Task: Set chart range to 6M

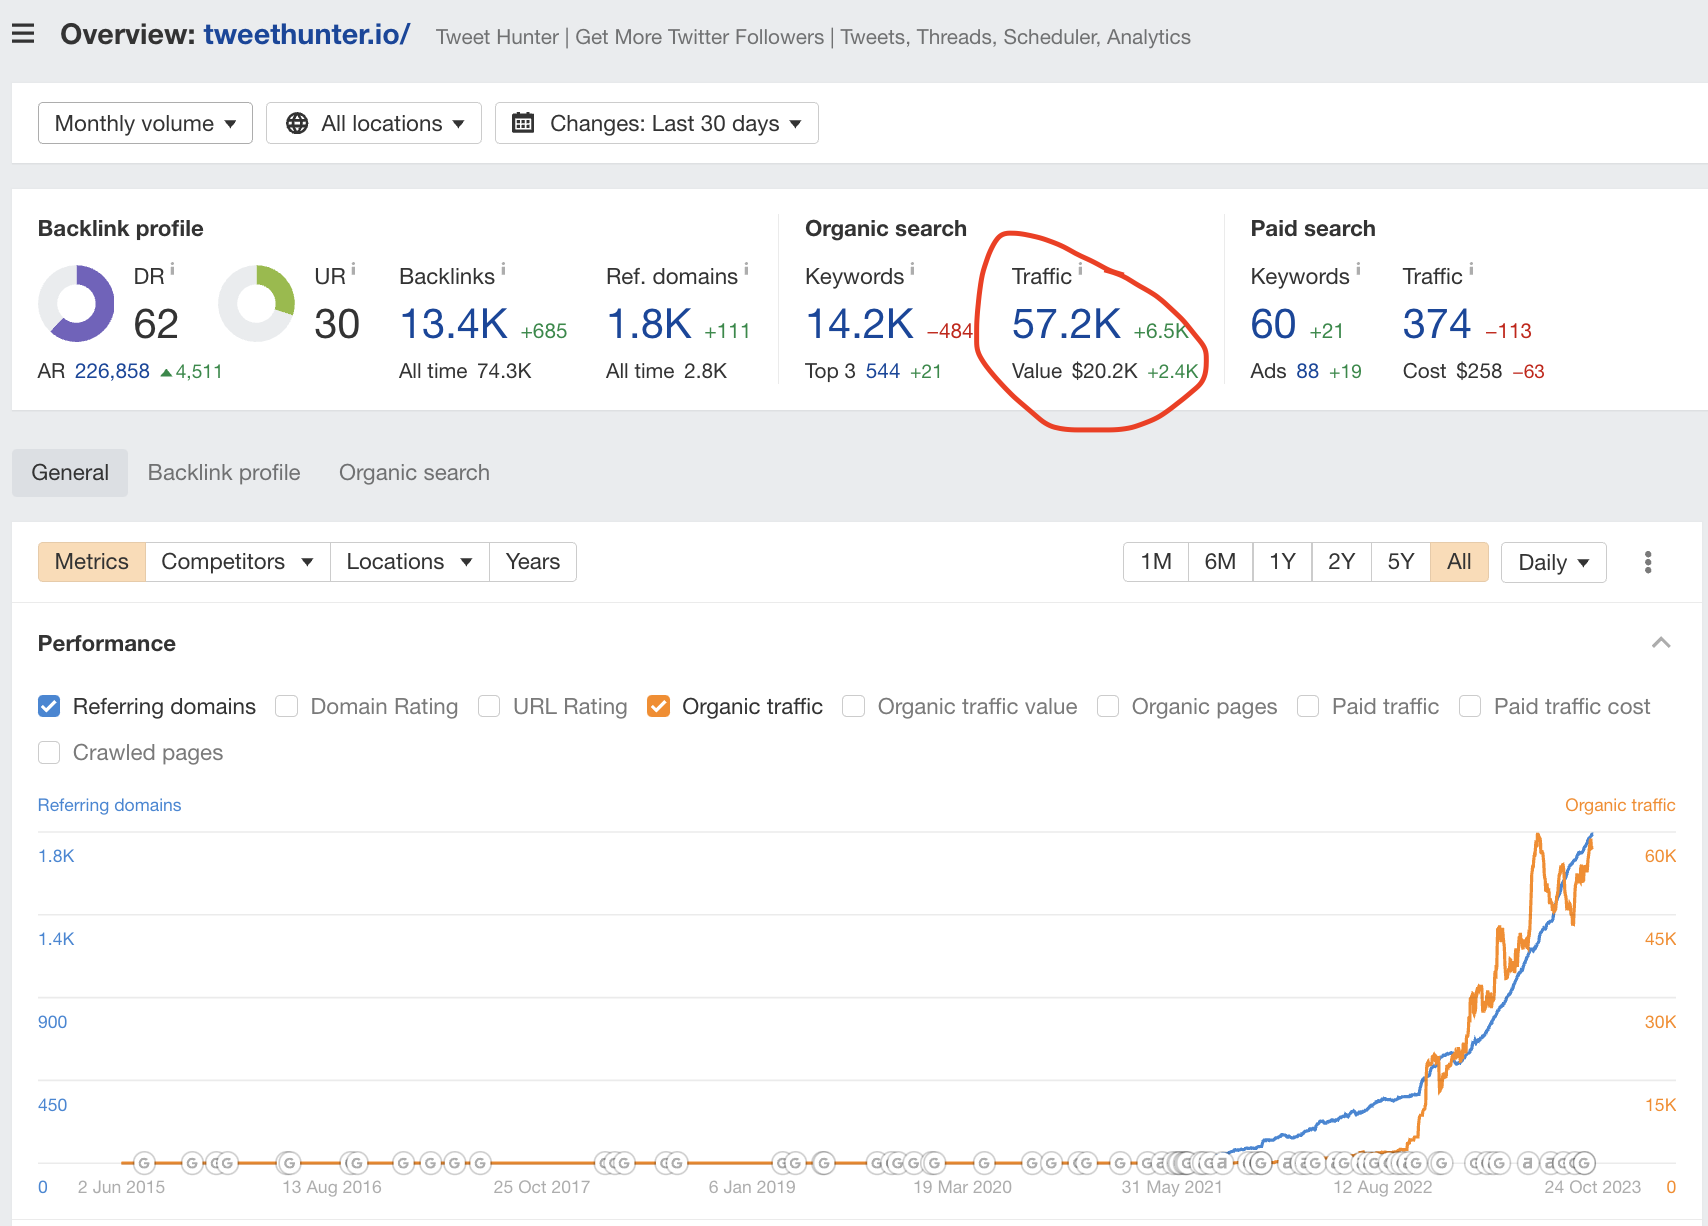Action: pyautogui.click(x=1220, y=562)
